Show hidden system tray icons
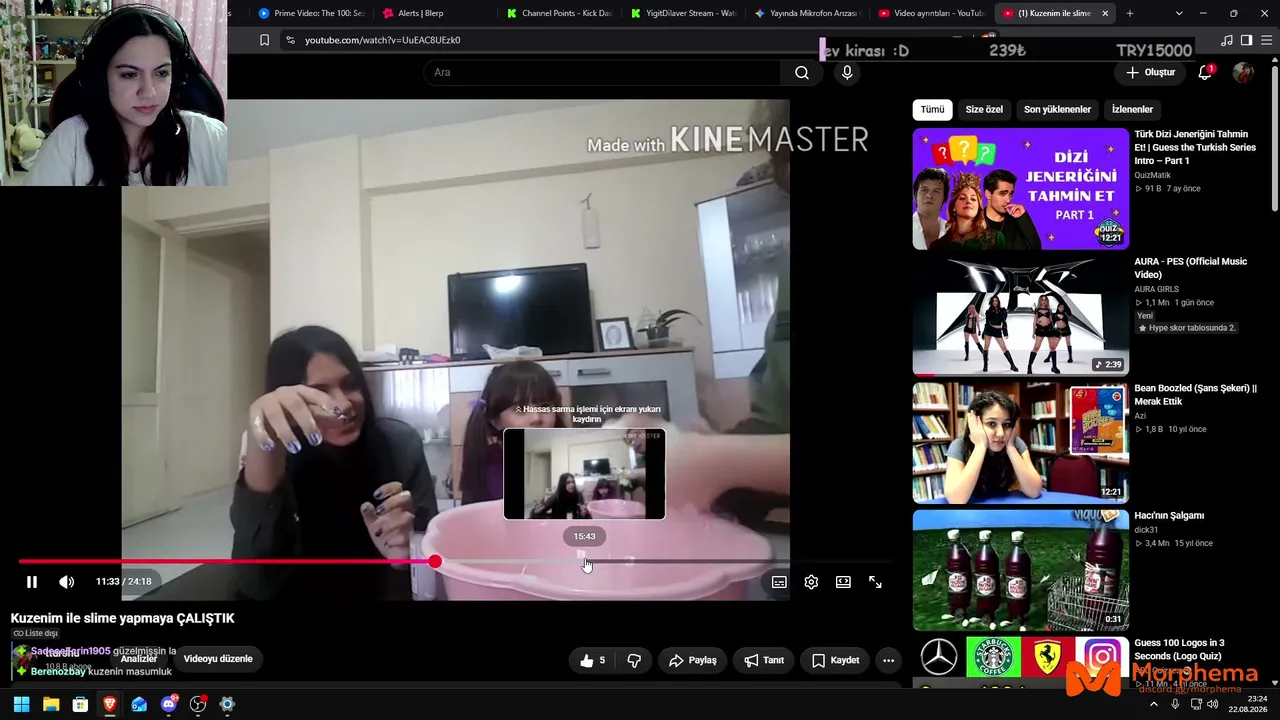Image resolution: width=1280 pixels, height=720 pixels. coord(1153,704)
